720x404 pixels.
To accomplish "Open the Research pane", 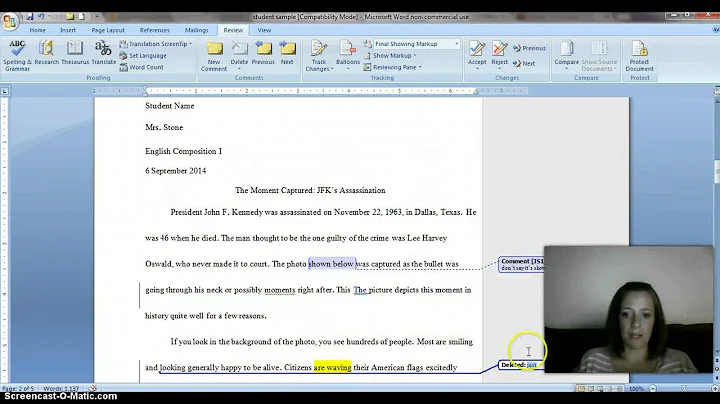I will [46, 53].
